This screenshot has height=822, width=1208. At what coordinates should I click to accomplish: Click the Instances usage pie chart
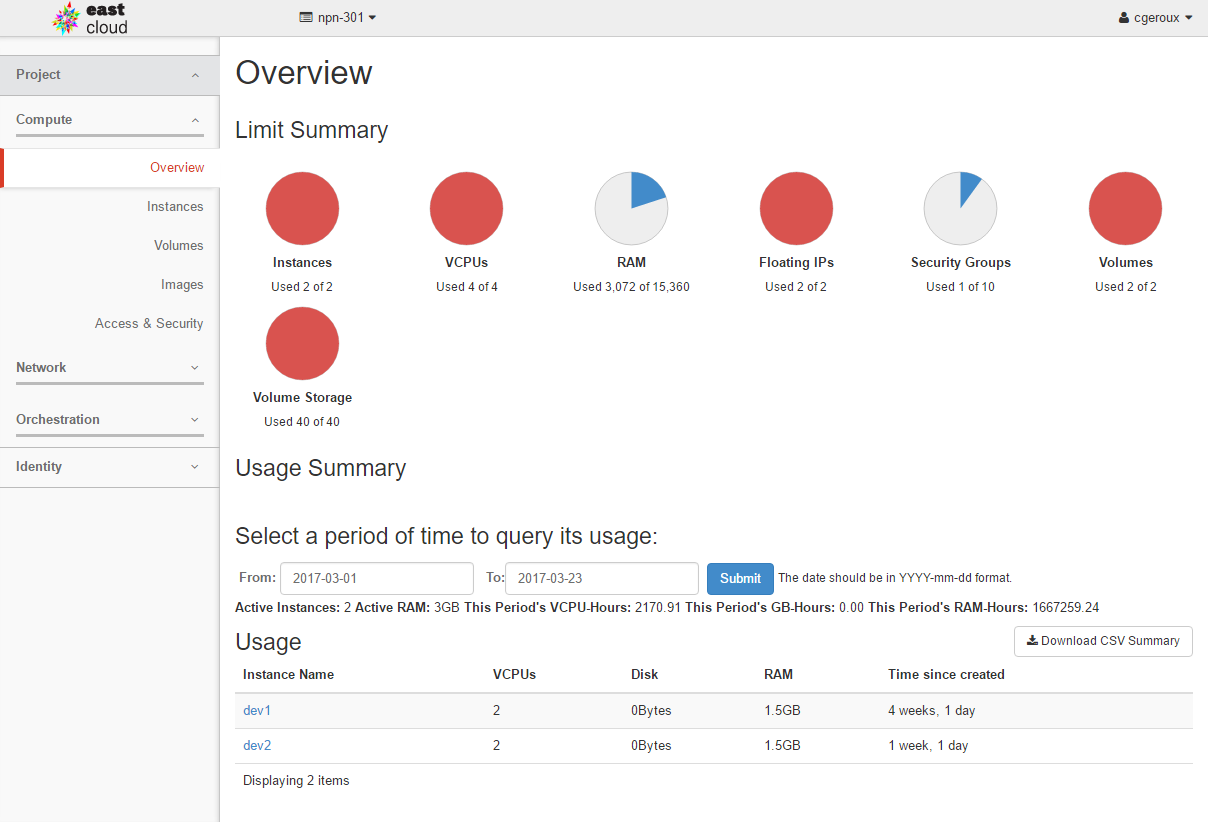coord(302,209)
